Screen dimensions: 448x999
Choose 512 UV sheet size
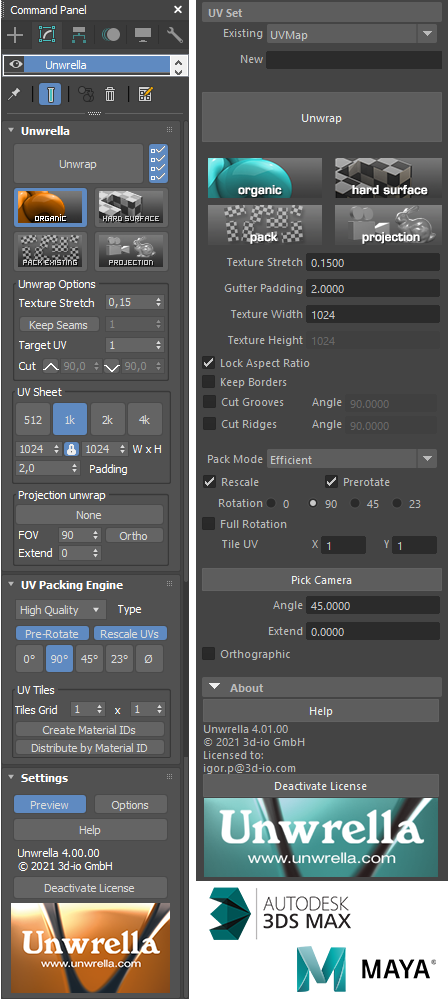pos(33,420)
